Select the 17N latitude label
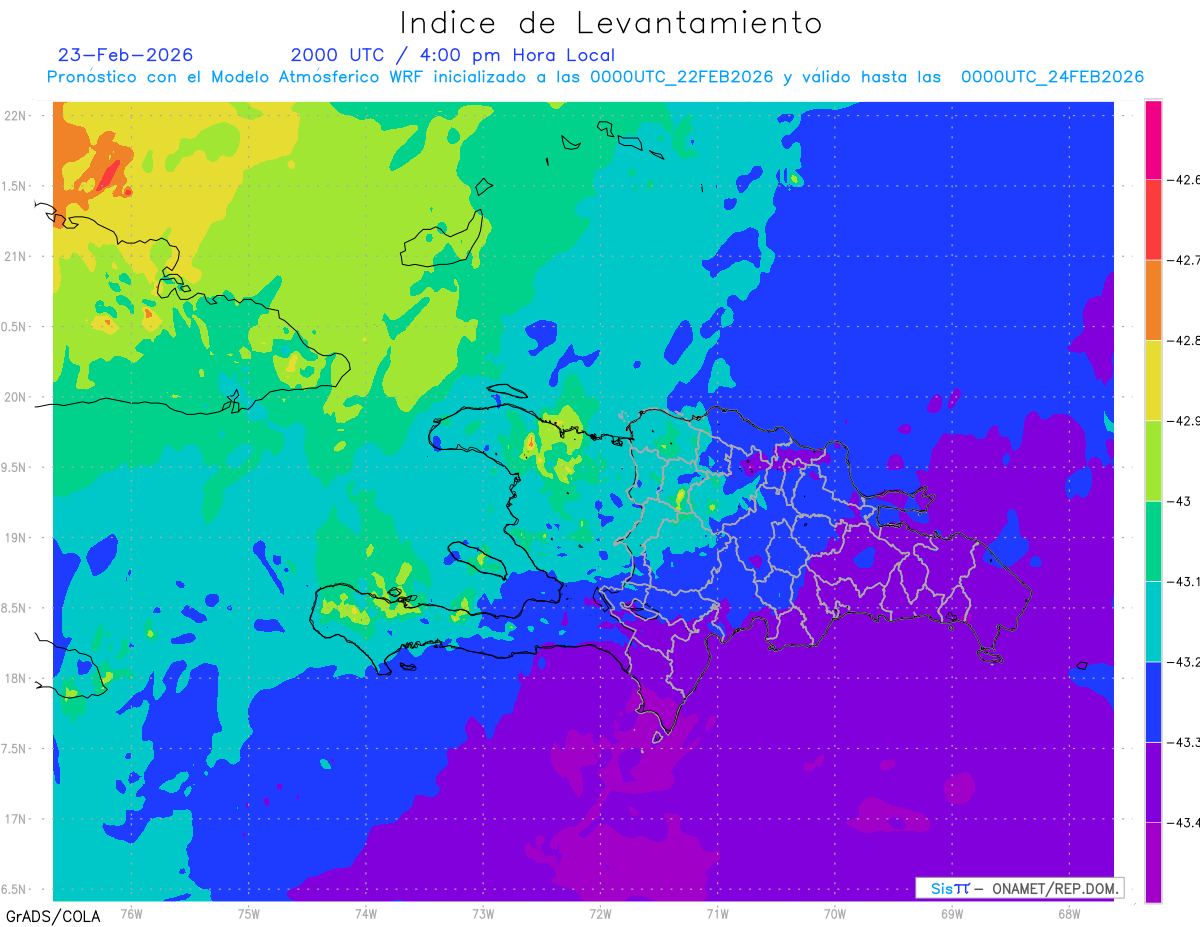The width and height of the screenshot is (1200, 927). tap(15, 819)
